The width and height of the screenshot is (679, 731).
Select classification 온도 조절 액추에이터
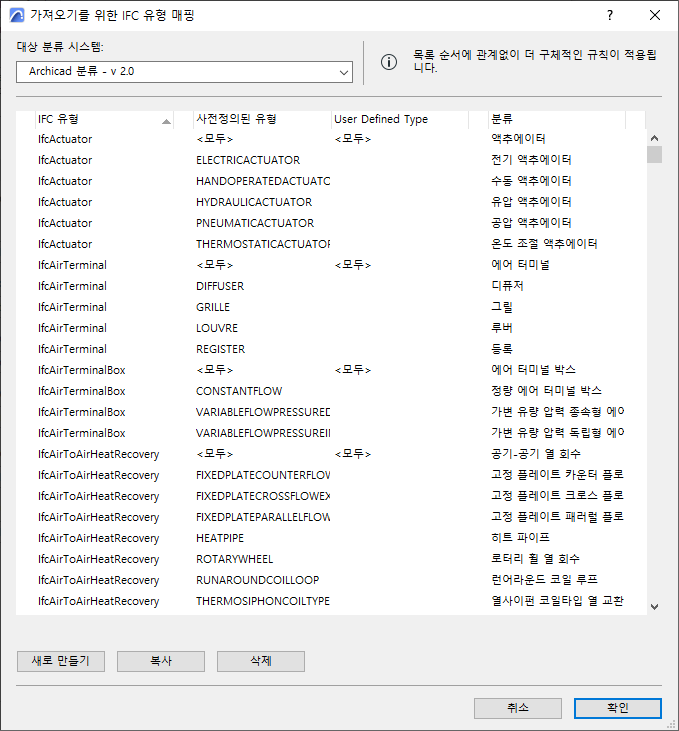point(544,244)
